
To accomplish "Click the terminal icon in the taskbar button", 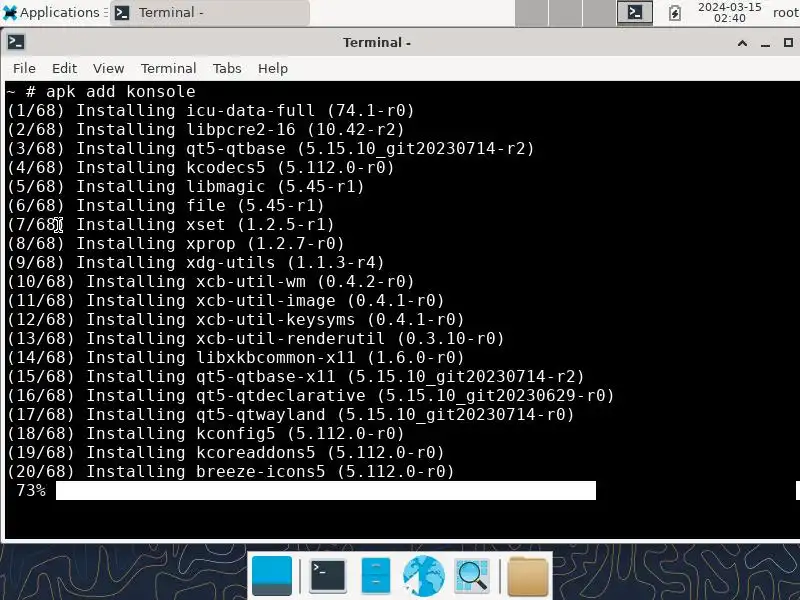I will pos(122,13).
